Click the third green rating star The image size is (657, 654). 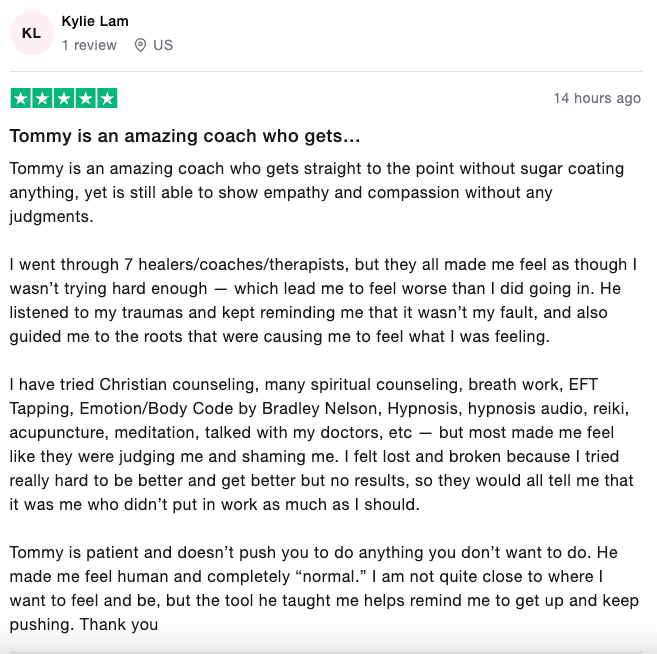(64, 98)
